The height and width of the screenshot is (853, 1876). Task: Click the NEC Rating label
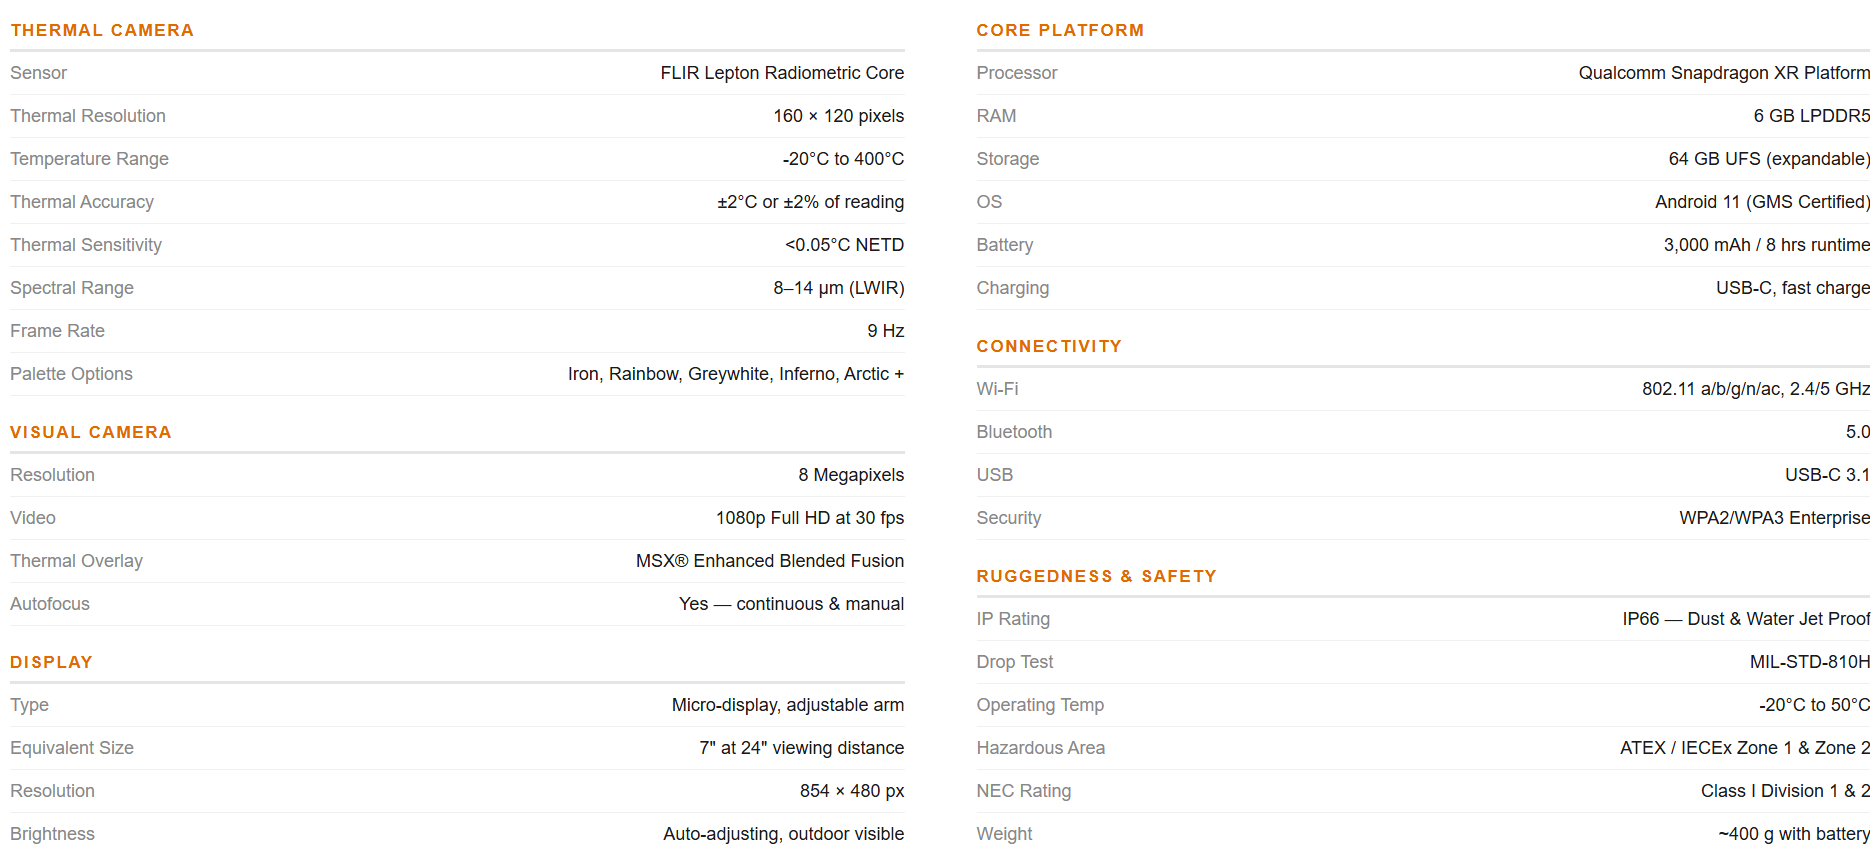tap(1024, 791)
